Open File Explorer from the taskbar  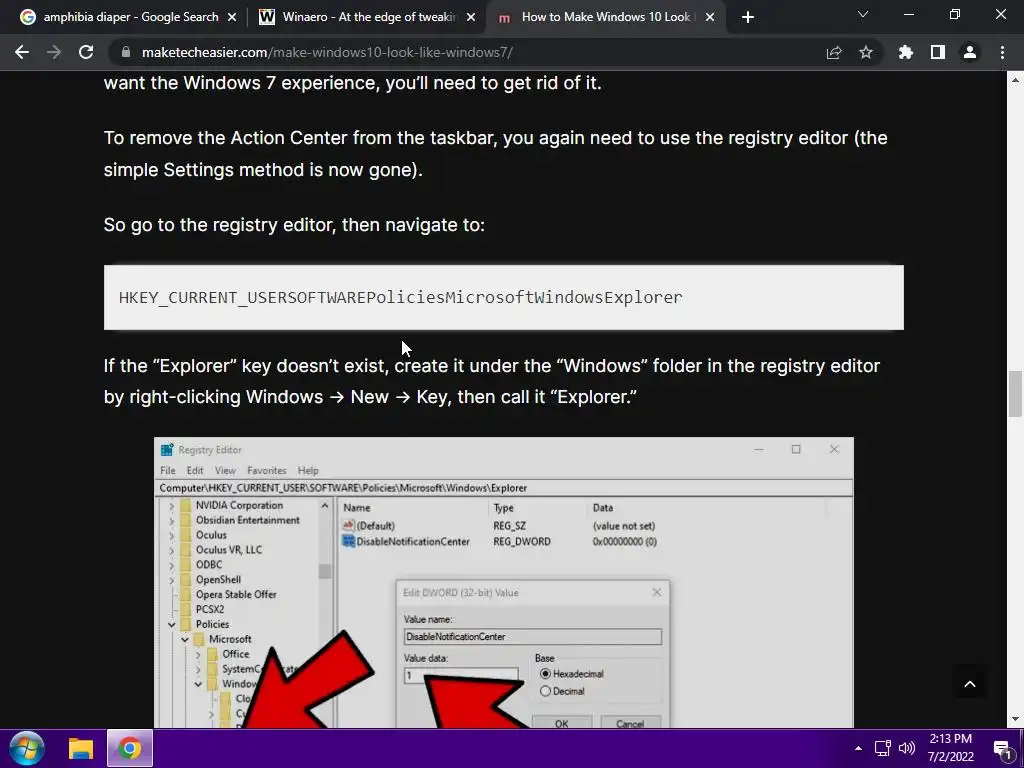click(x=81, y=748)
